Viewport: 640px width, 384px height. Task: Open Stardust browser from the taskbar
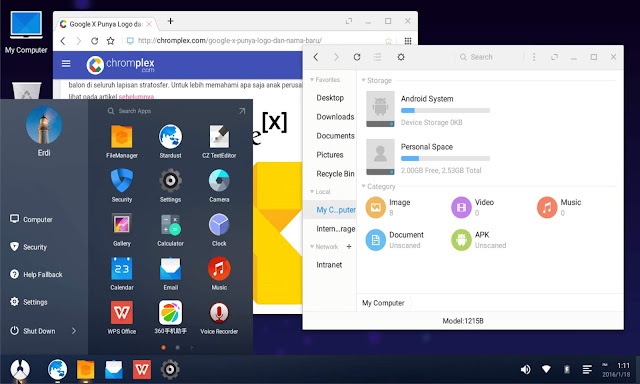pyautogui.click(x=57, y=370)
